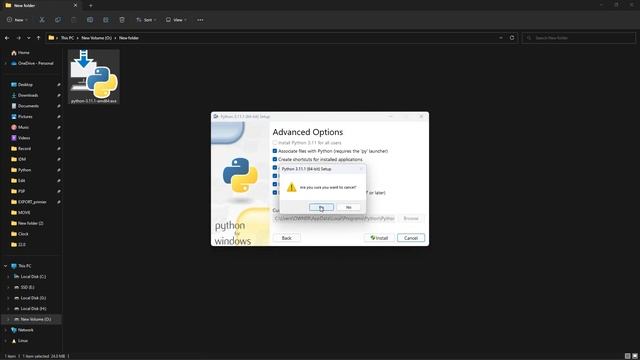
Task: Open the View dropdown menu
Action: [x=176, y=20]
